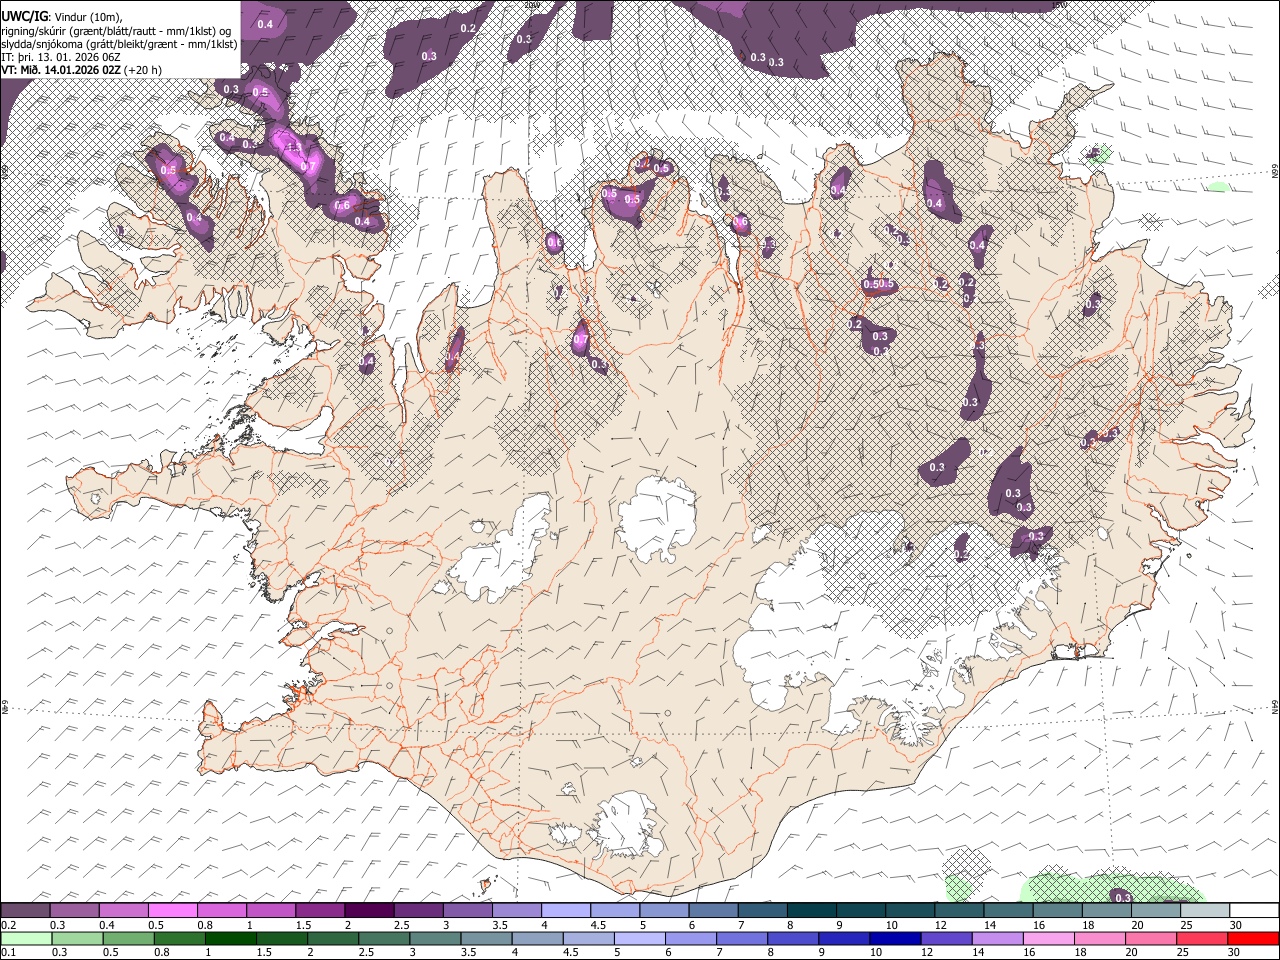Select the initial time 'IT: þri. 13. 01. 2026 06Z'

pyautogui.click(x=61, y=57)
